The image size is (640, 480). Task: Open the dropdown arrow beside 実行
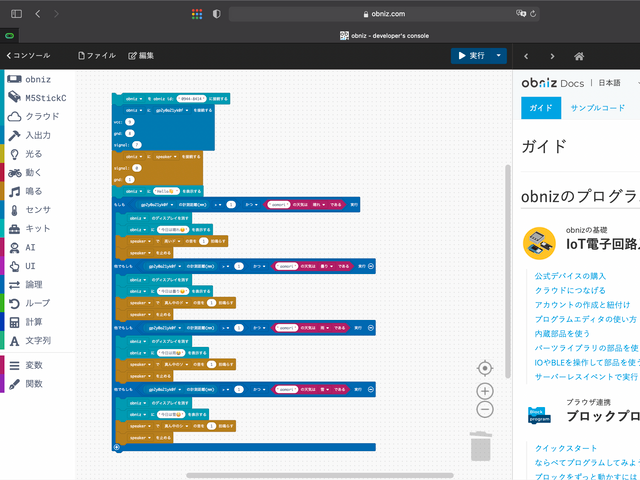499,56
